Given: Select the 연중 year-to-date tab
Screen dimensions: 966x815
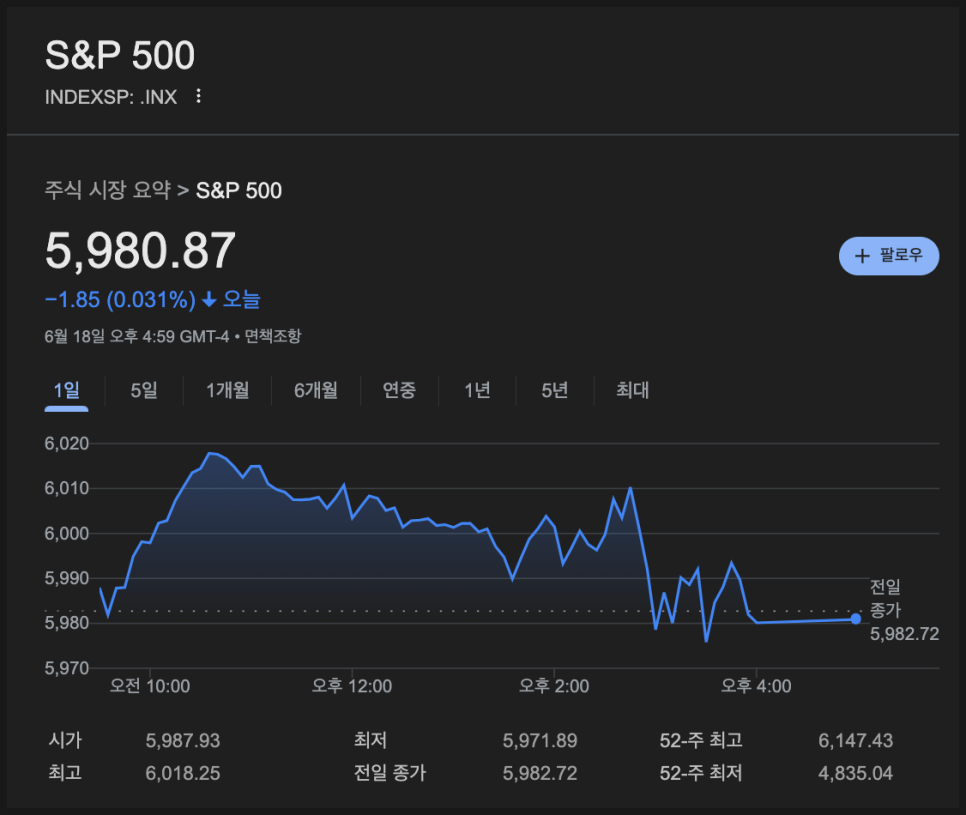Looking at the screenshot, I should (x=399, y=391).
